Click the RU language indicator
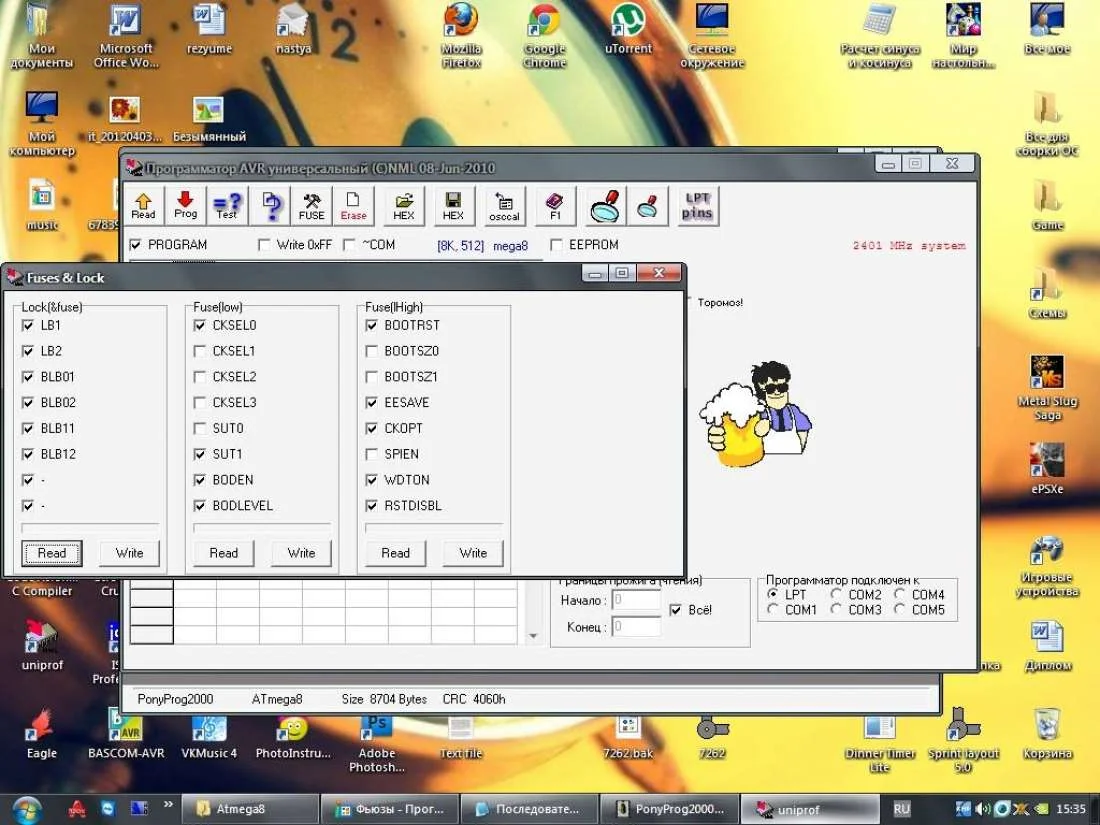1100x825 pixels. (901, 809)
